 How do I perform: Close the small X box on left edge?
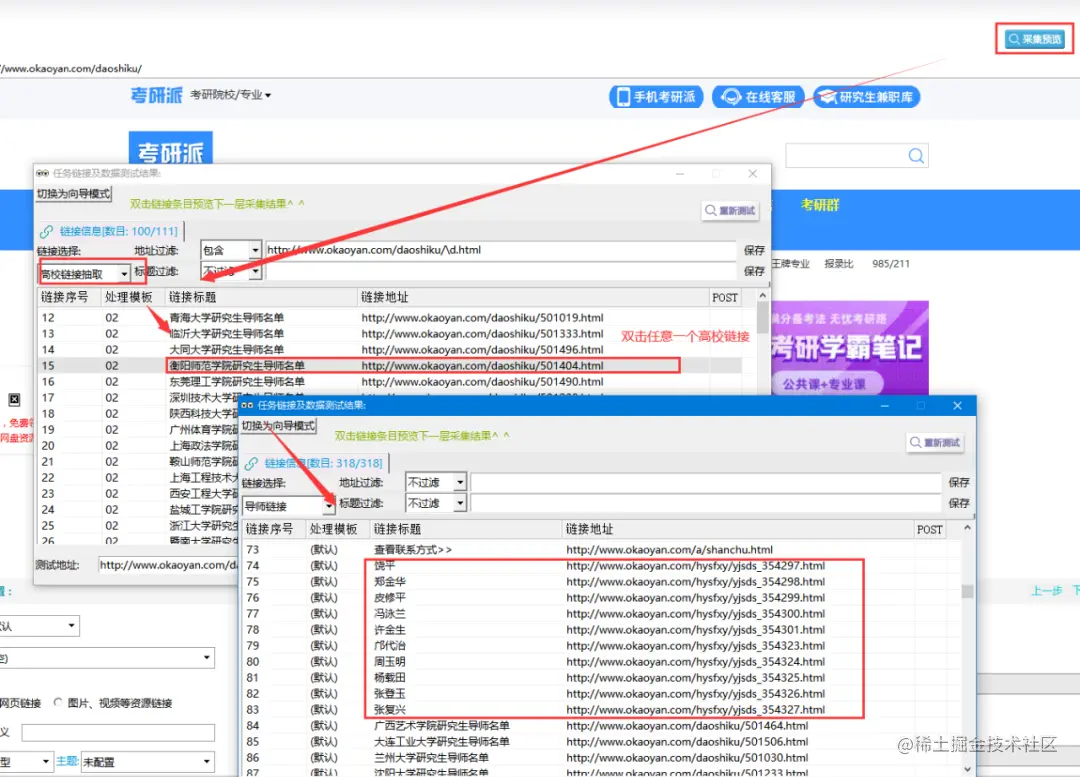14,400
